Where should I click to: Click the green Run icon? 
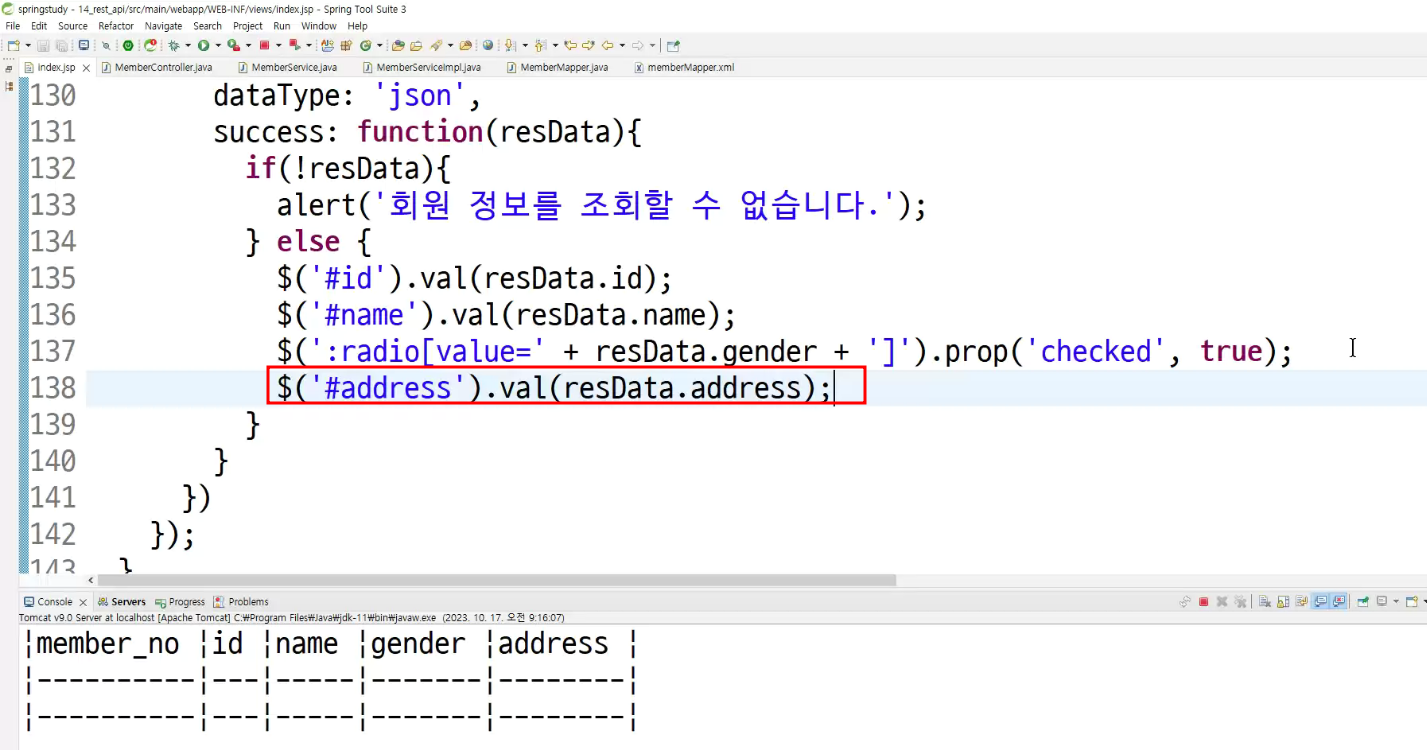pyautogui.click(x=203, y=45)
